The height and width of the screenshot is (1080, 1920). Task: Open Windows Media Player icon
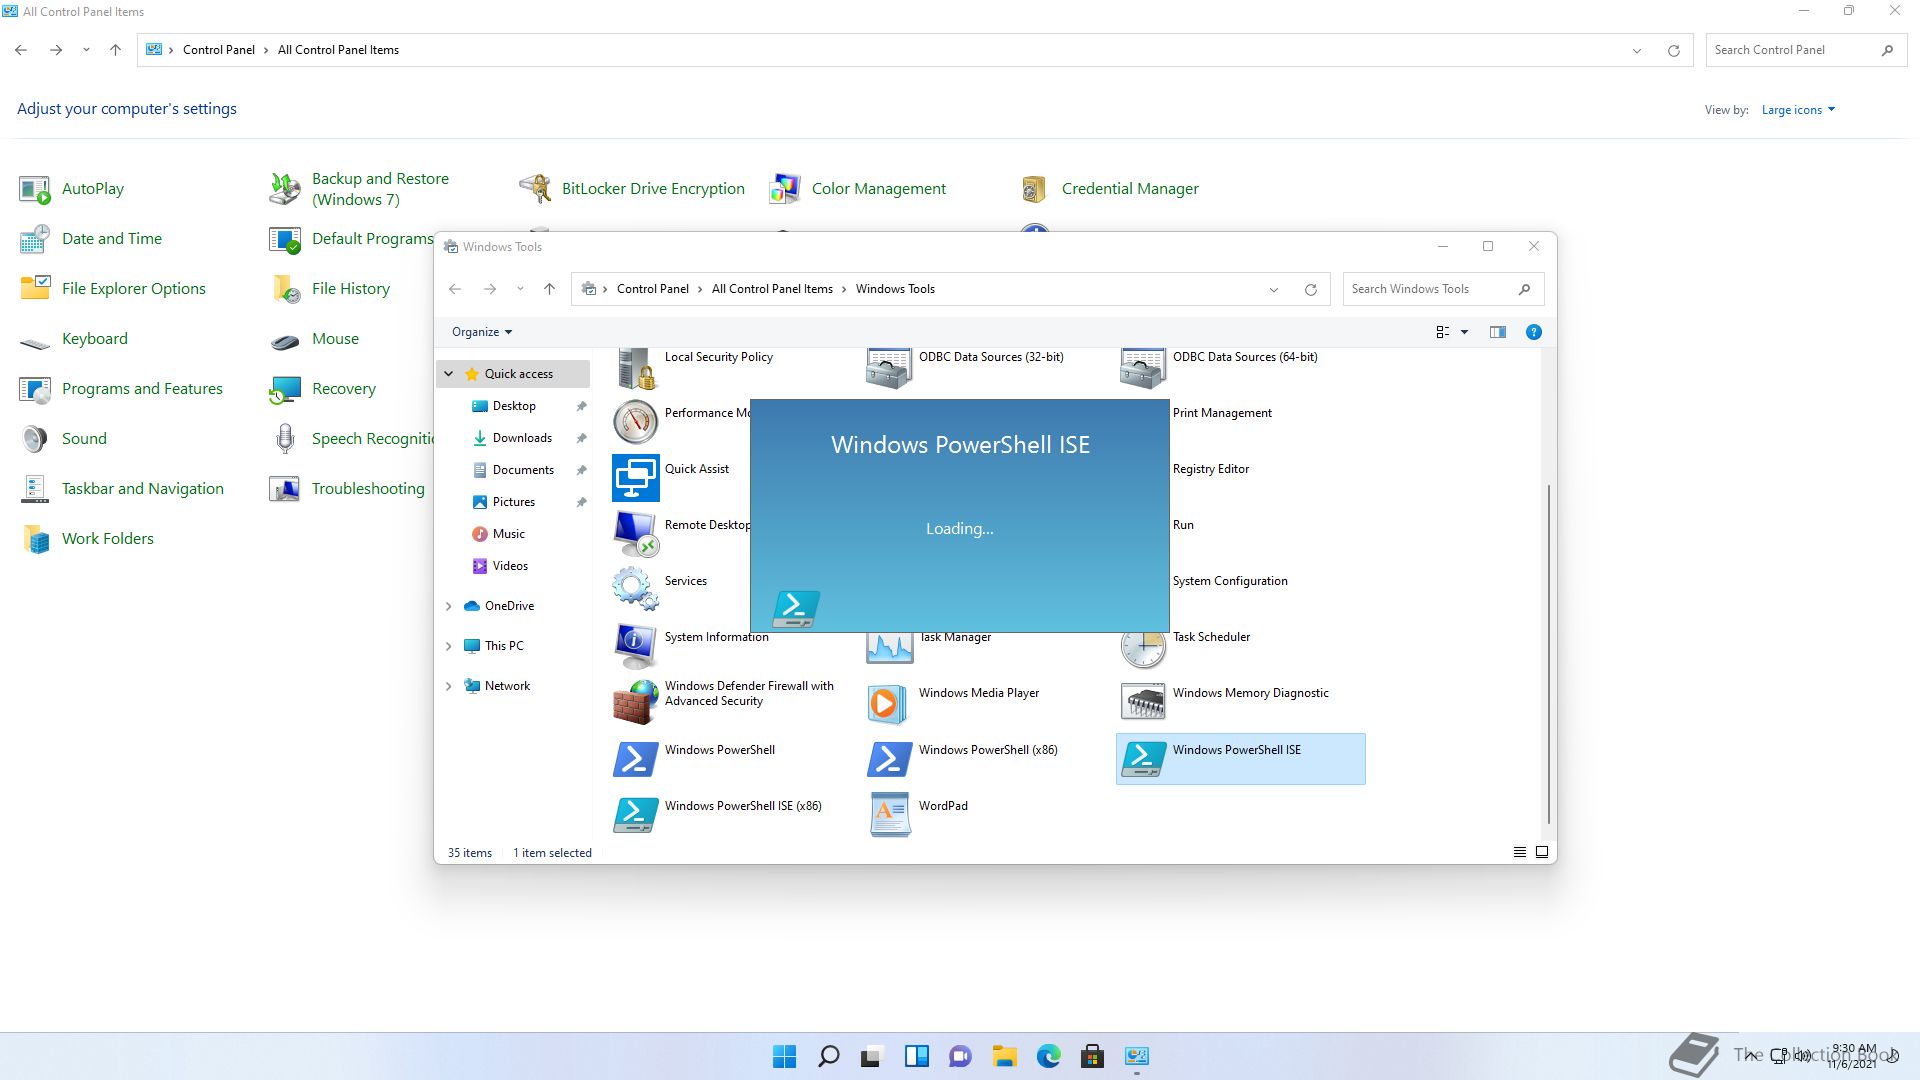point(889,702)
